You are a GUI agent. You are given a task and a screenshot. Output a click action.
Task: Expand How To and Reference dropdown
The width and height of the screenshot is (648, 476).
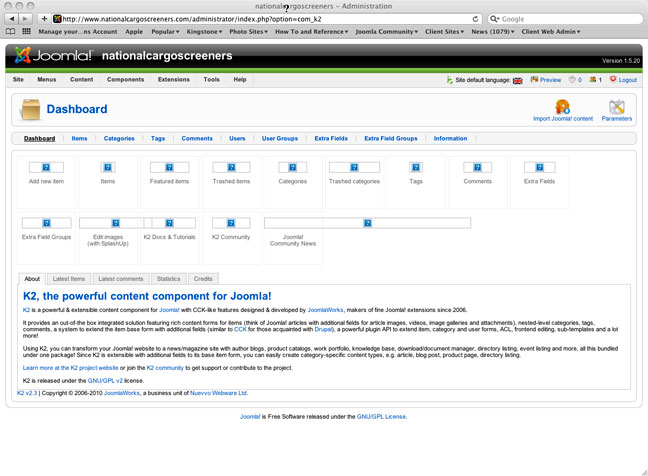312,31
